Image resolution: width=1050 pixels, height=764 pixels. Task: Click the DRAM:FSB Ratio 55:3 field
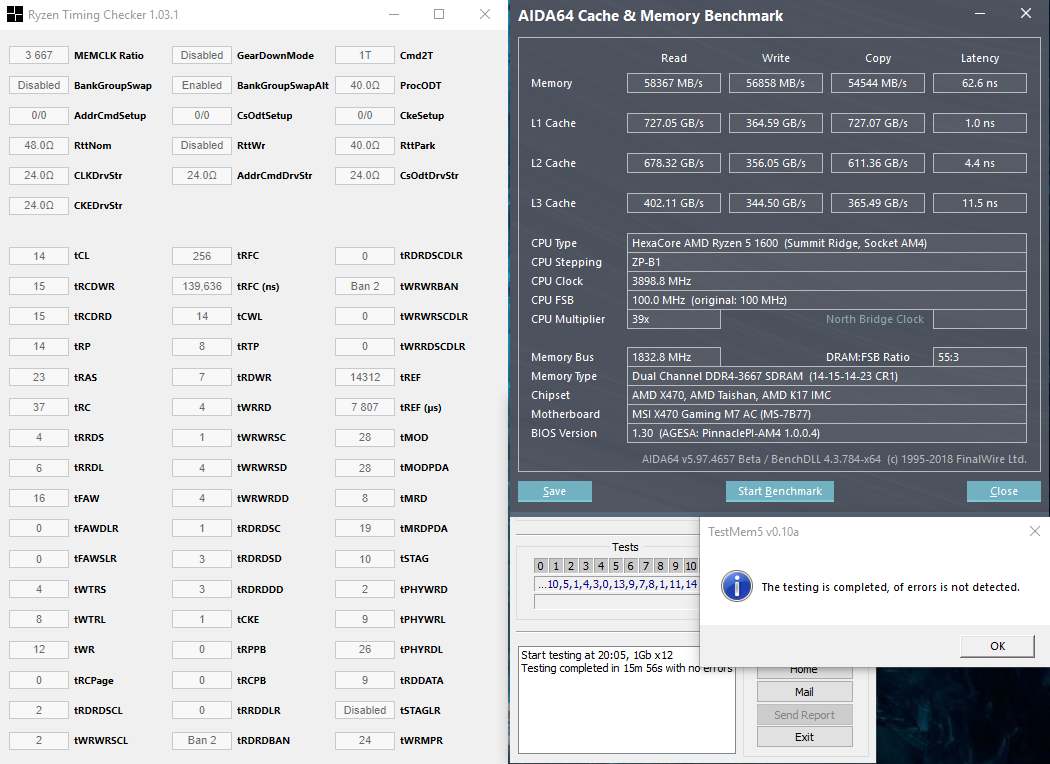tap(980, 357)
